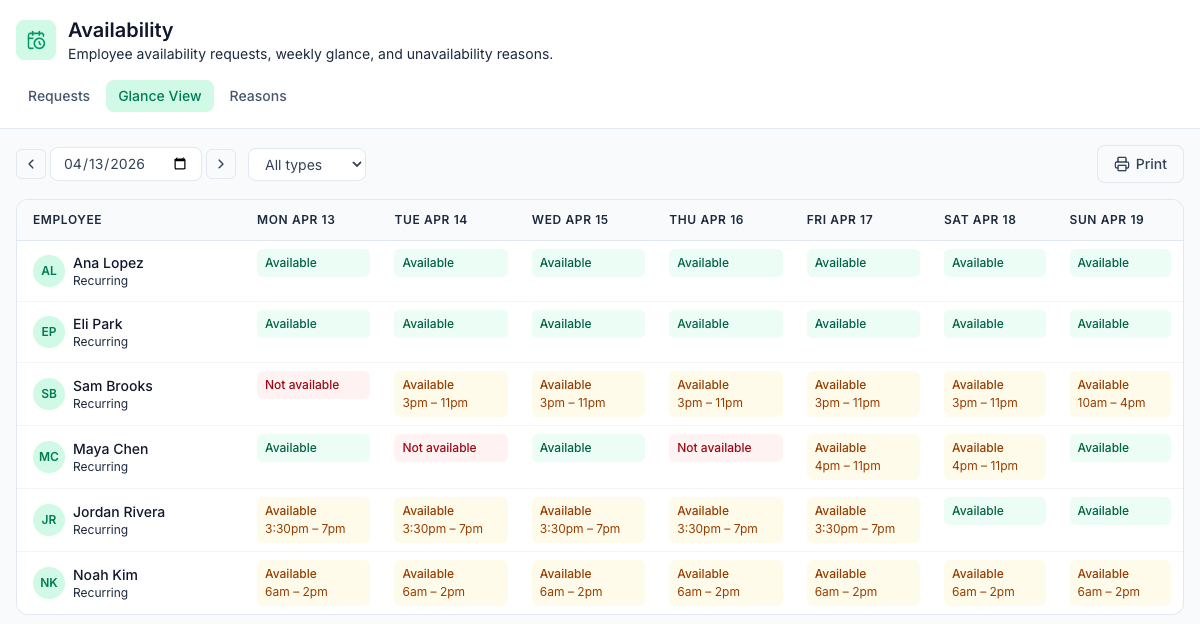
Task: Click the EMPLOYEE column header
Action: [67, 220]
